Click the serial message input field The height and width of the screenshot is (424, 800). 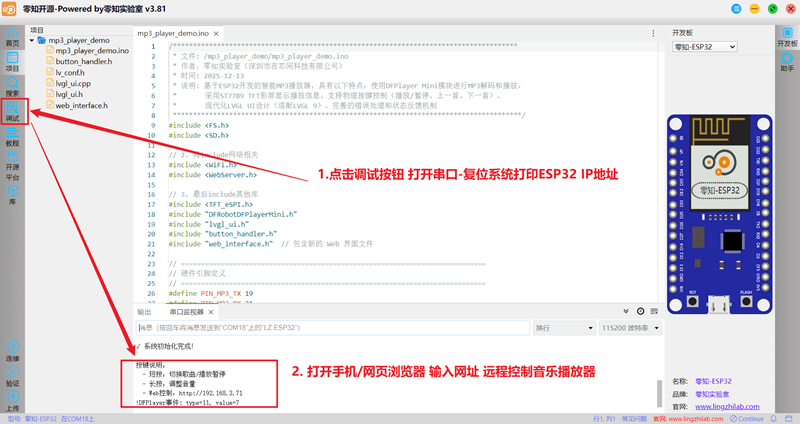[x=333, y=328]
